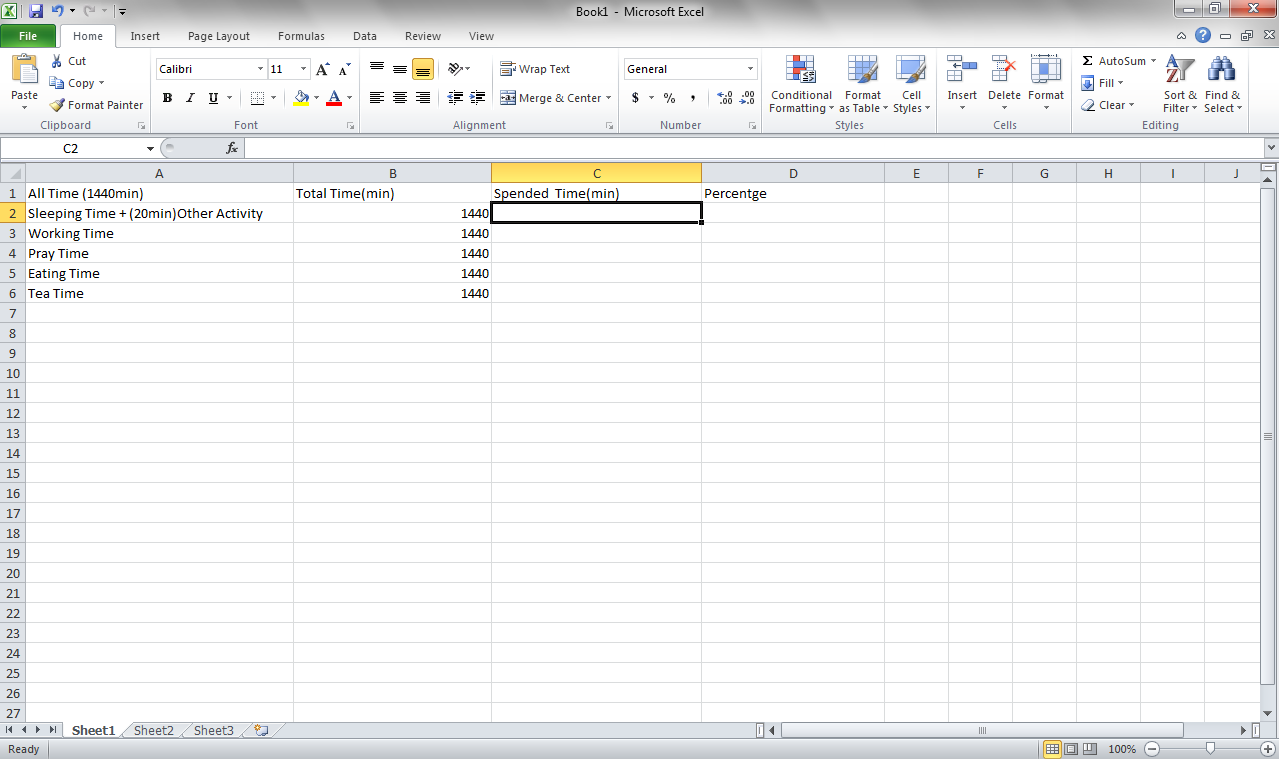Screen dimensions: 1279x759
Task: Click the Sort & Filter button
Action: click(x=1179, y=85)
